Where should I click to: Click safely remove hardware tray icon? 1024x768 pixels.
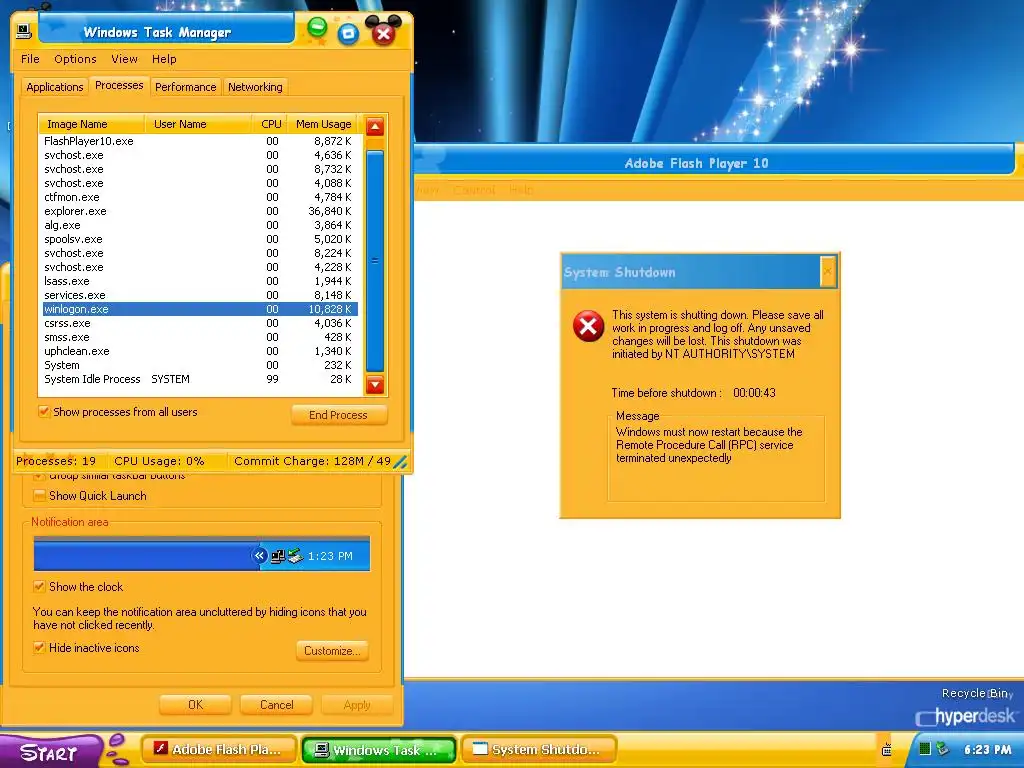point(942,748)
